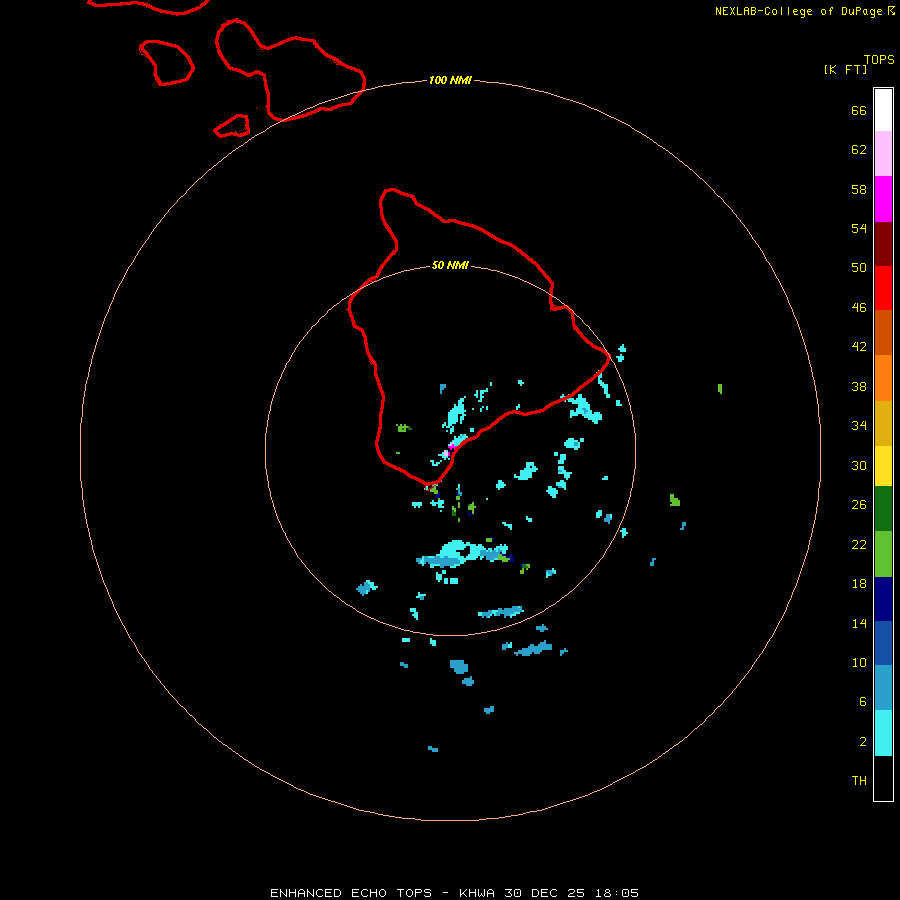Click the large cyan echo cluster south of the island
Image resolution: width=900 pixels, height=900 pixels.
tap(462, 554)
